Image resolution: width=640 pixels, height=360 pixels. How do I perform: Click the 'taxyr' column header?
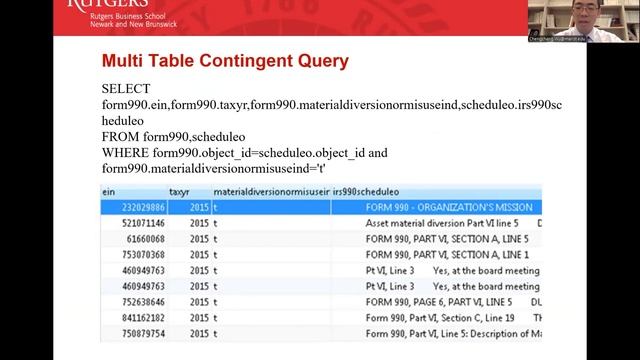(x=190, y=192)
